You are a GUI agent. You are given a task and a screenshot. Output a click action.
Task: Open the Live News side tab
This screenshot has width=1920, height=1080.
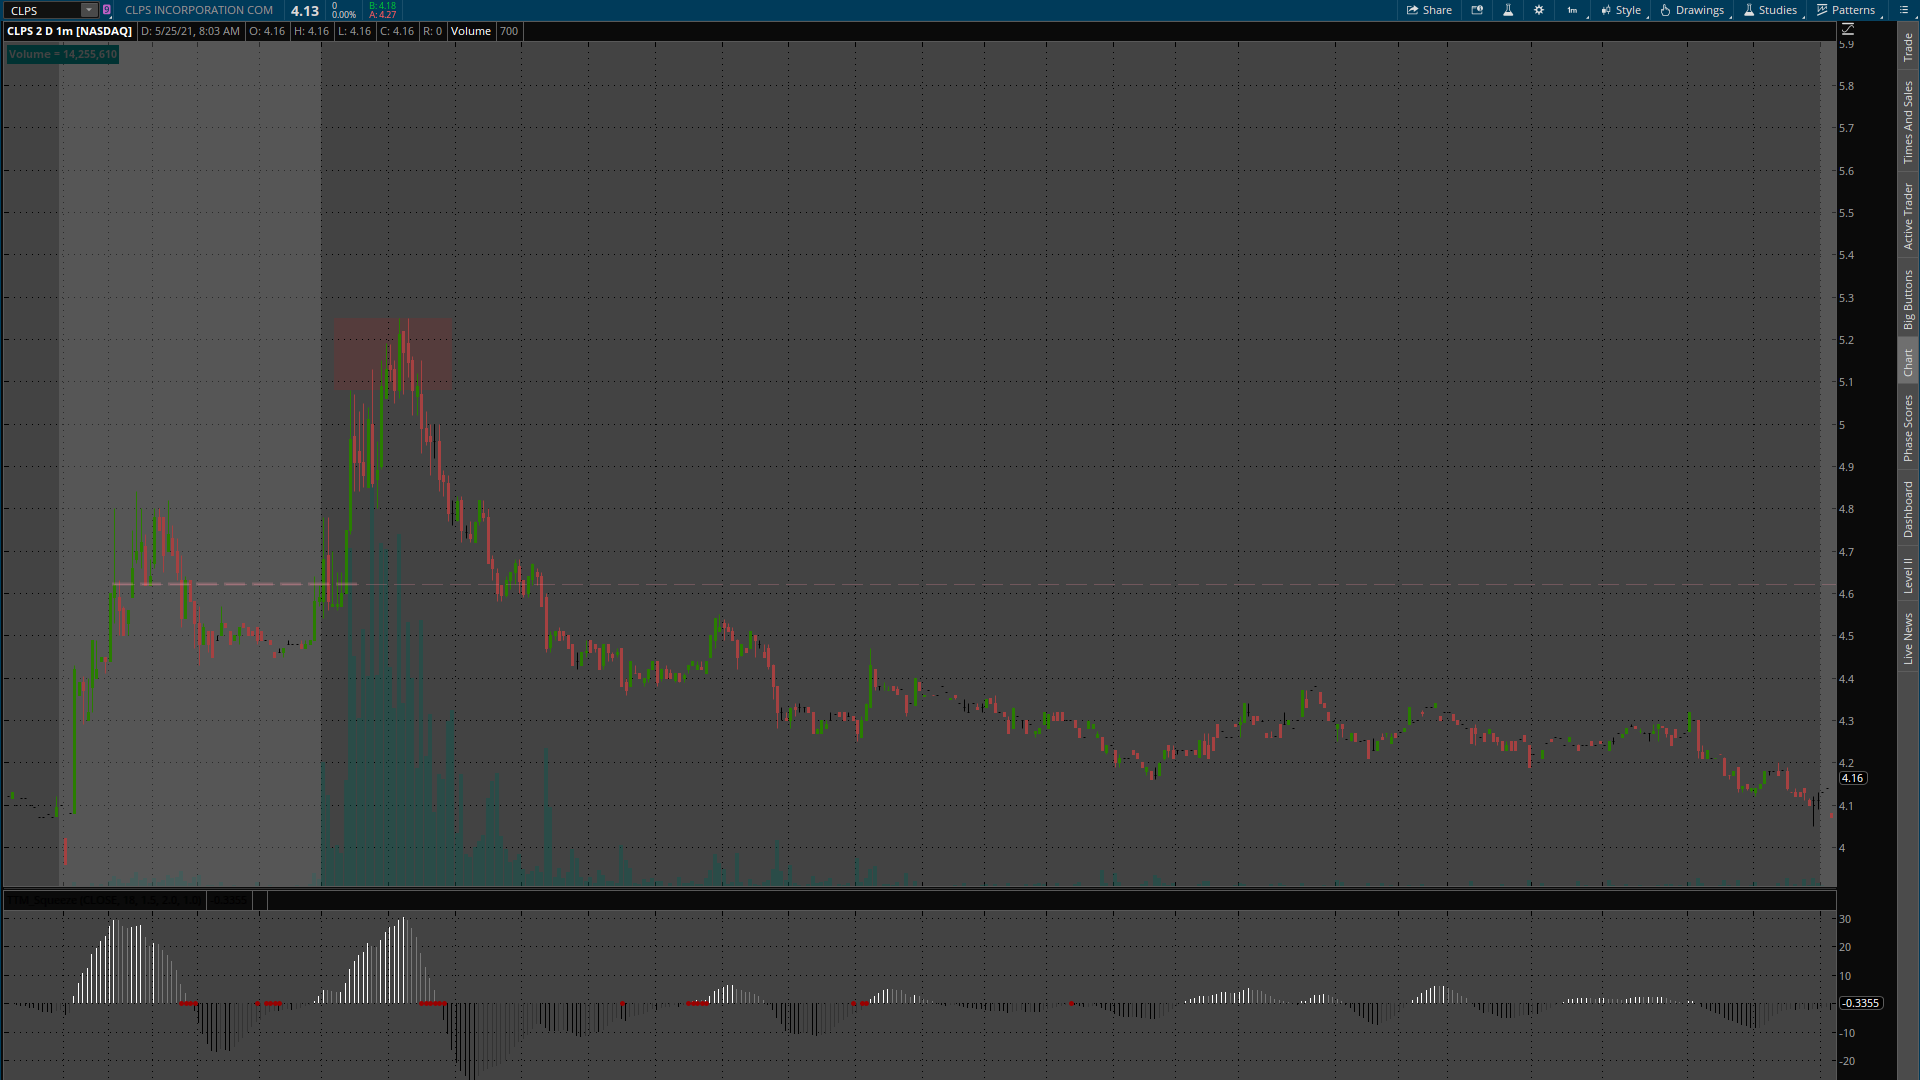pyautogui.click(x=1908, y=639)
